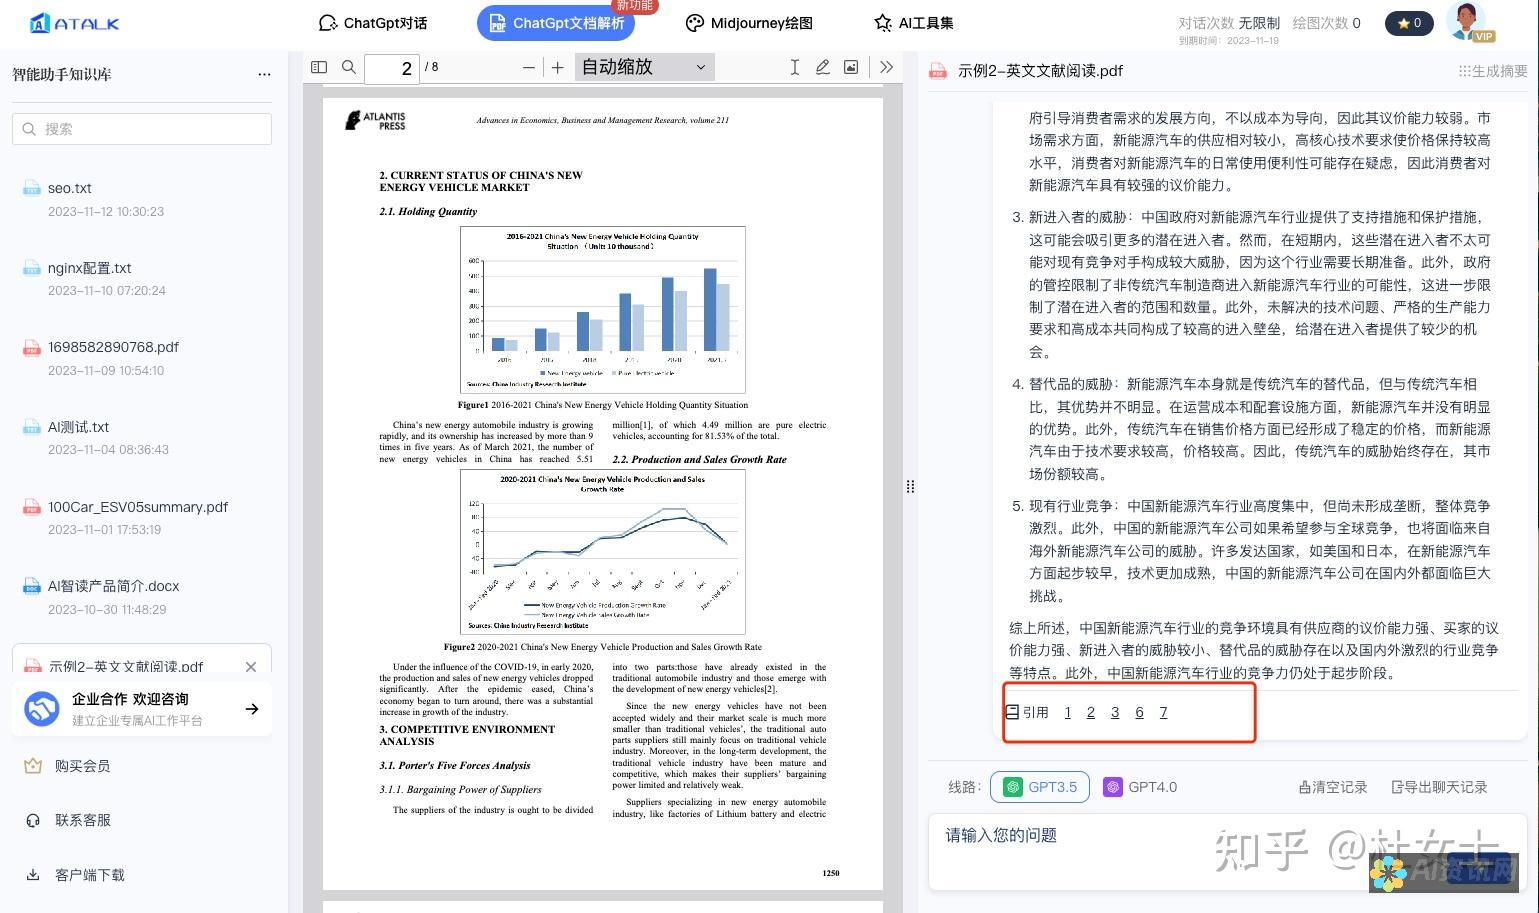Open the VIP user avatar menu

point(1467,21)
